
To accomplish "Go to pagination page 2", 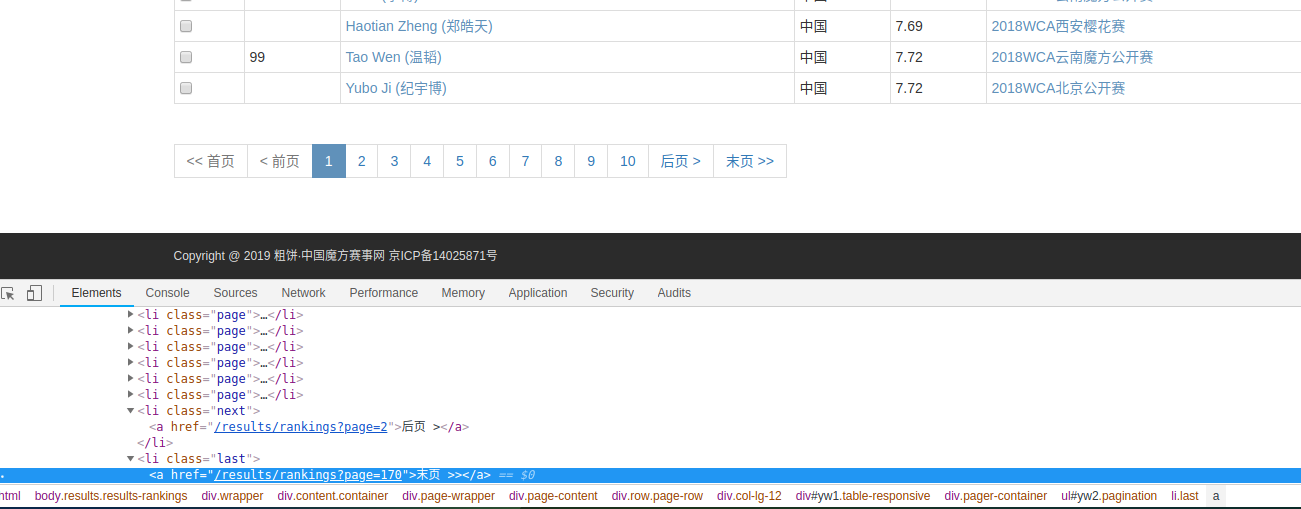I will click(x=361, y=161).
